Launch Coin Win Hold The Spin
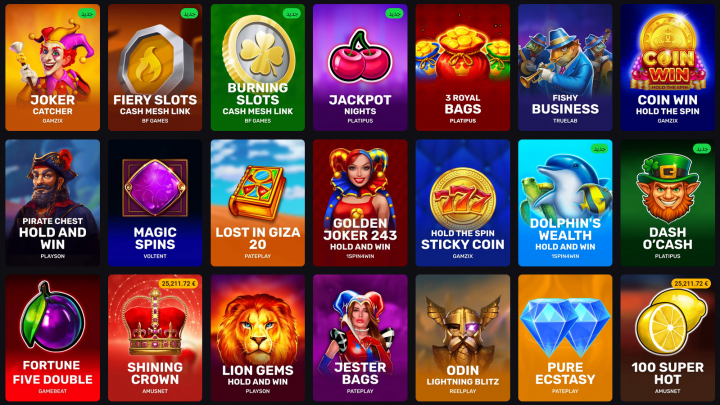 click(x=668, y=68)
